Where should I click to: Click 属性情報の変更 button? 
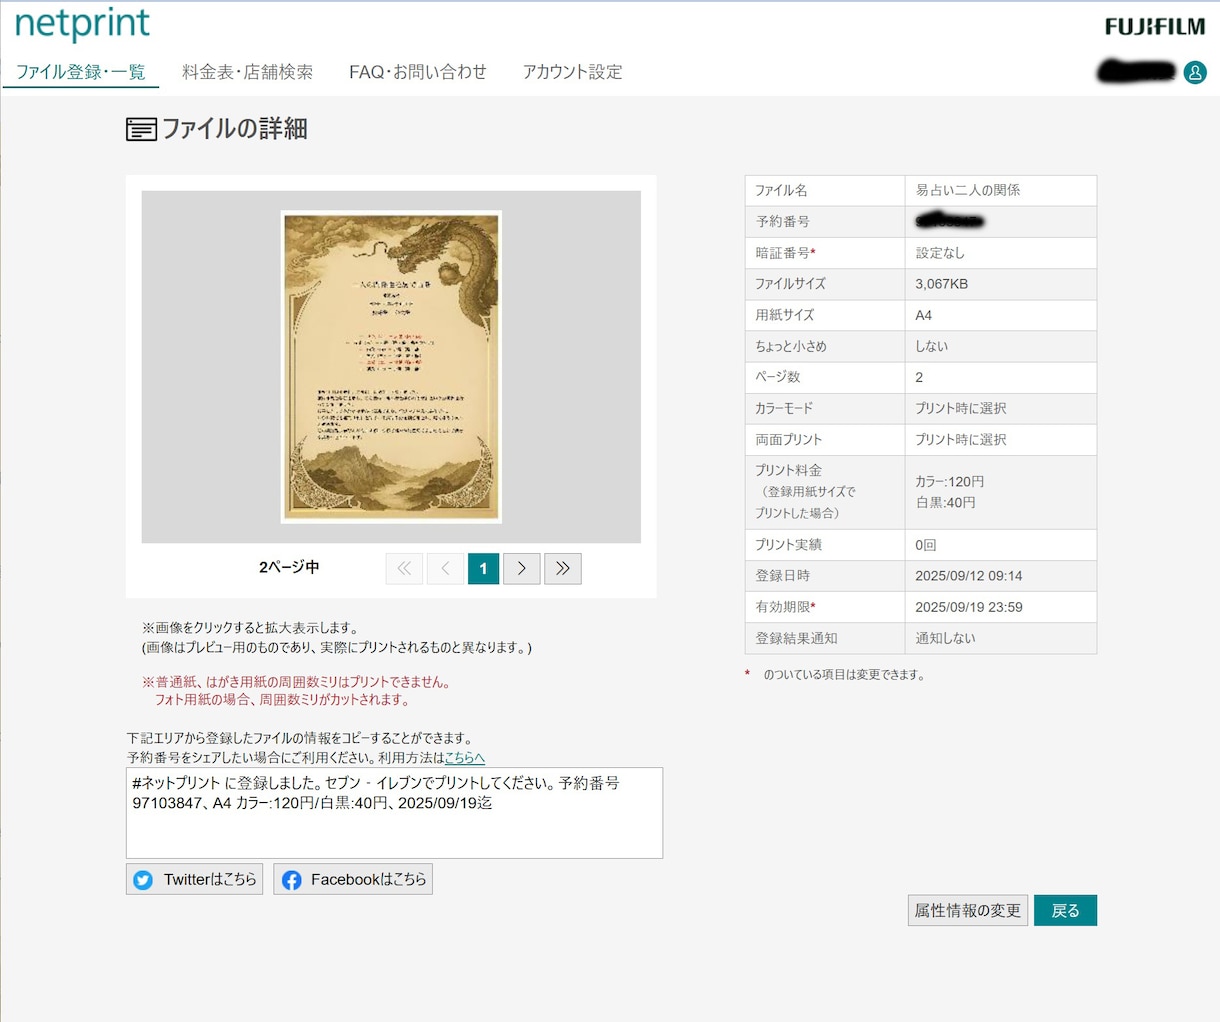[968, 910]
